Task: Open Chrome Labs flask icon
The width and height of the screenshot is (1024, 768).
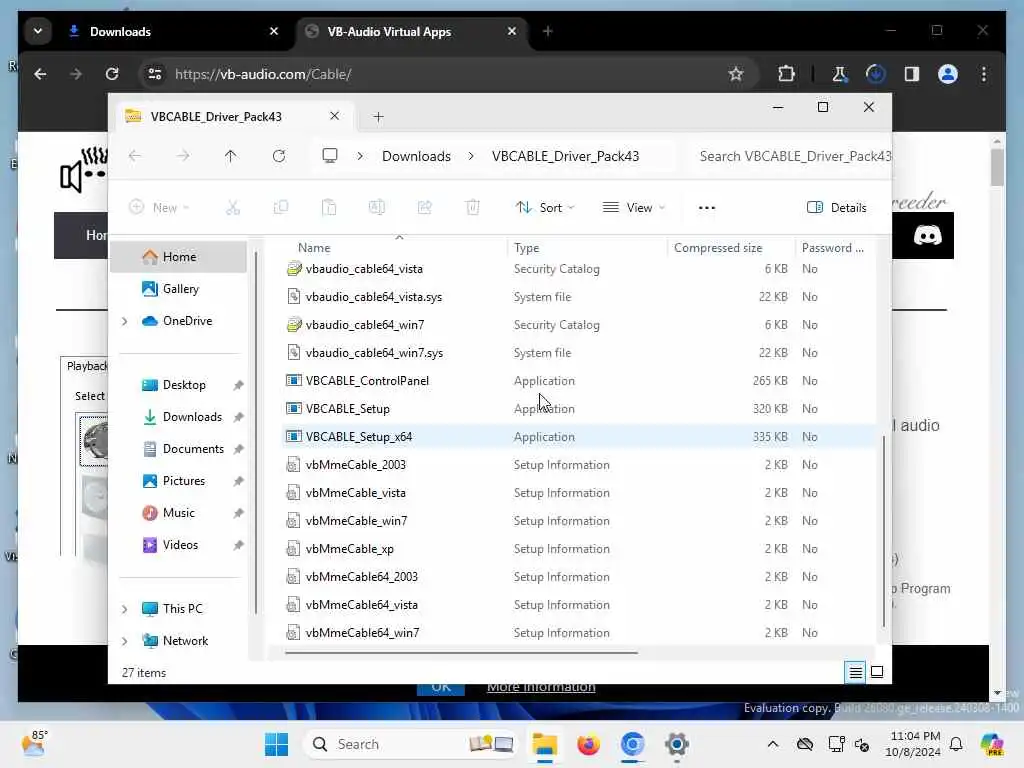Action: pos(839,74)
